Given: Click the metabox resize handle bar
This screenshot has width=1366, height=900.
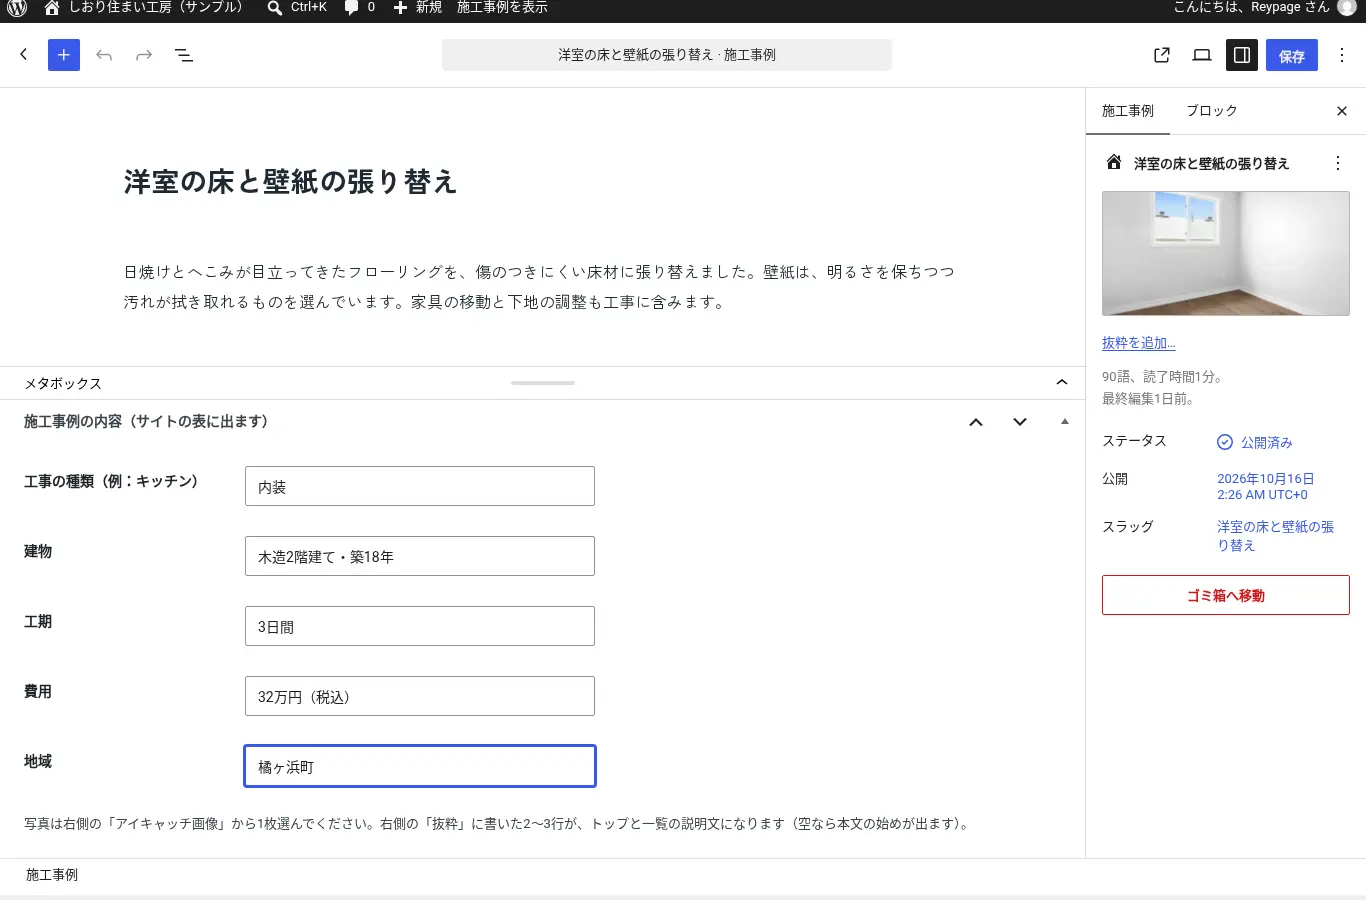Looking at the screenshot, I should point(543,383).
